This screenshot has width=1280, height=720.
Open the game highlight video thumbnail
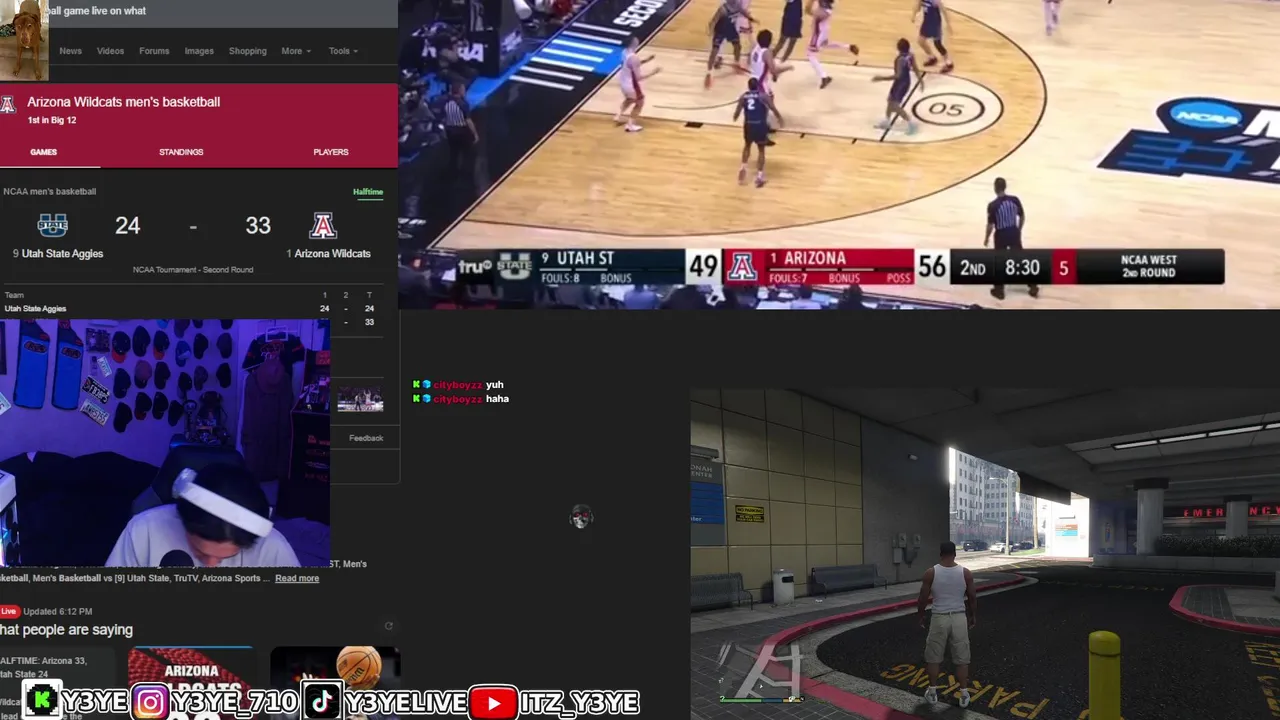pos(360,400)
